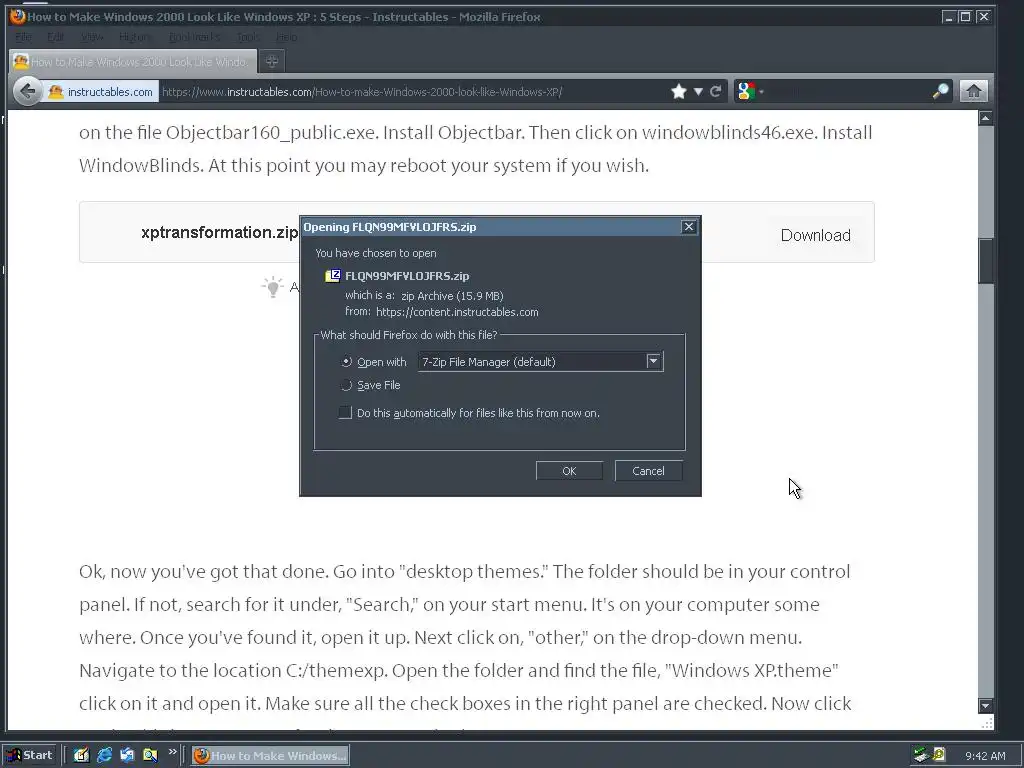1024x768 pixels.
Task: Open a new tab with the plus button
Action: click(x=272, y=61)
